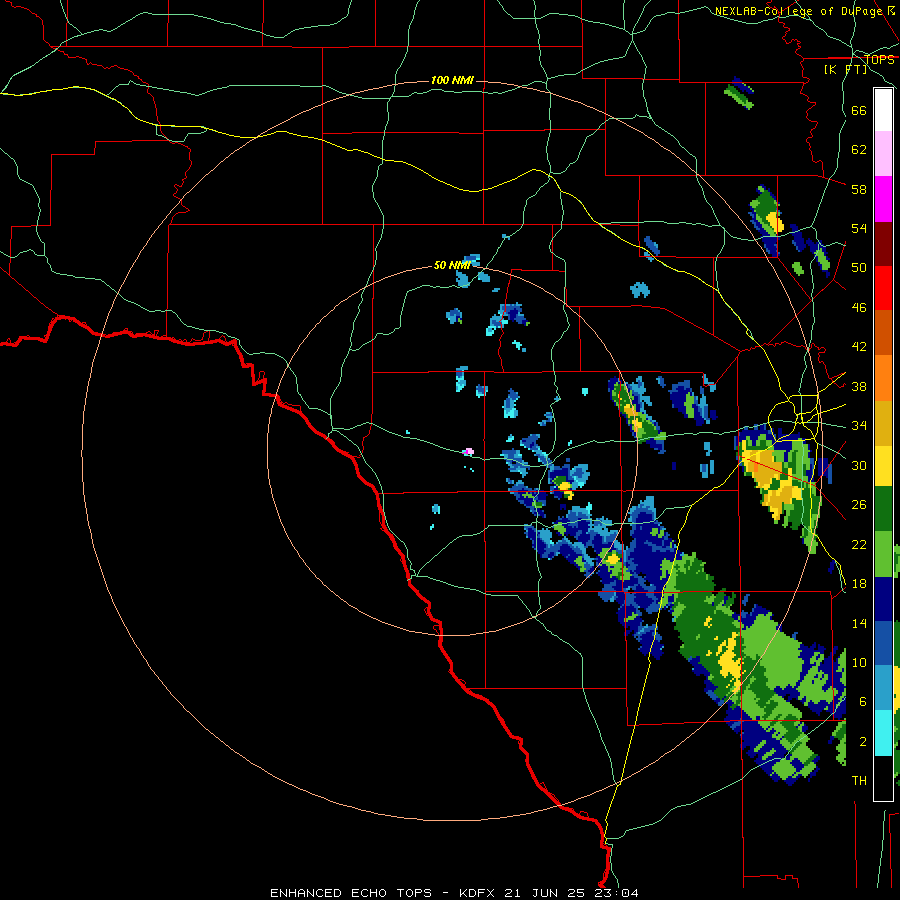Click the "42" legend value
This screenshot has width=900, height=900.
(x=859, y=346)
